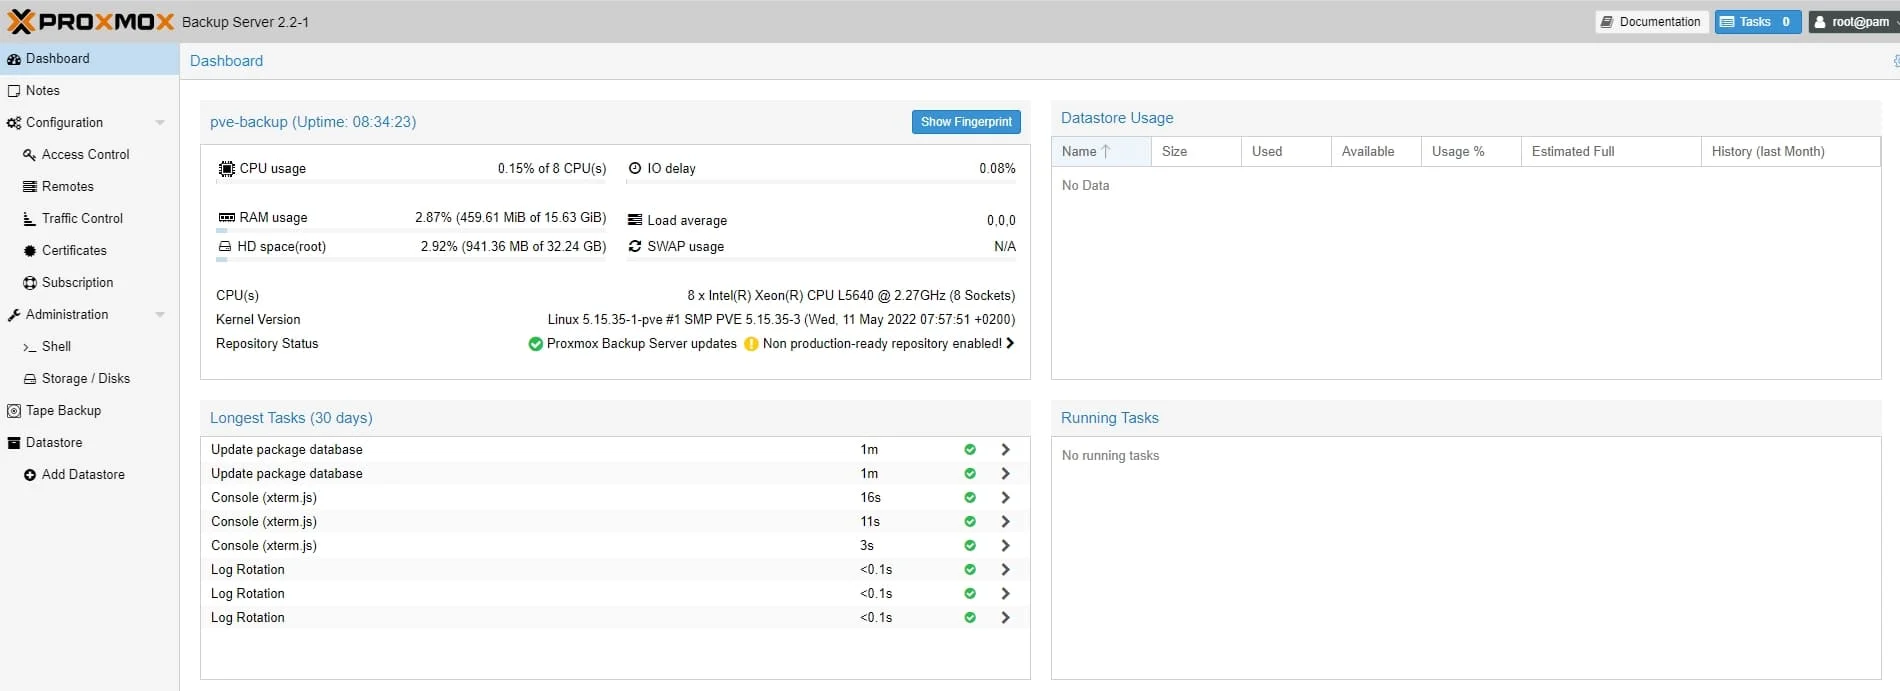Go to Remotes page

[x=89, y=186]
